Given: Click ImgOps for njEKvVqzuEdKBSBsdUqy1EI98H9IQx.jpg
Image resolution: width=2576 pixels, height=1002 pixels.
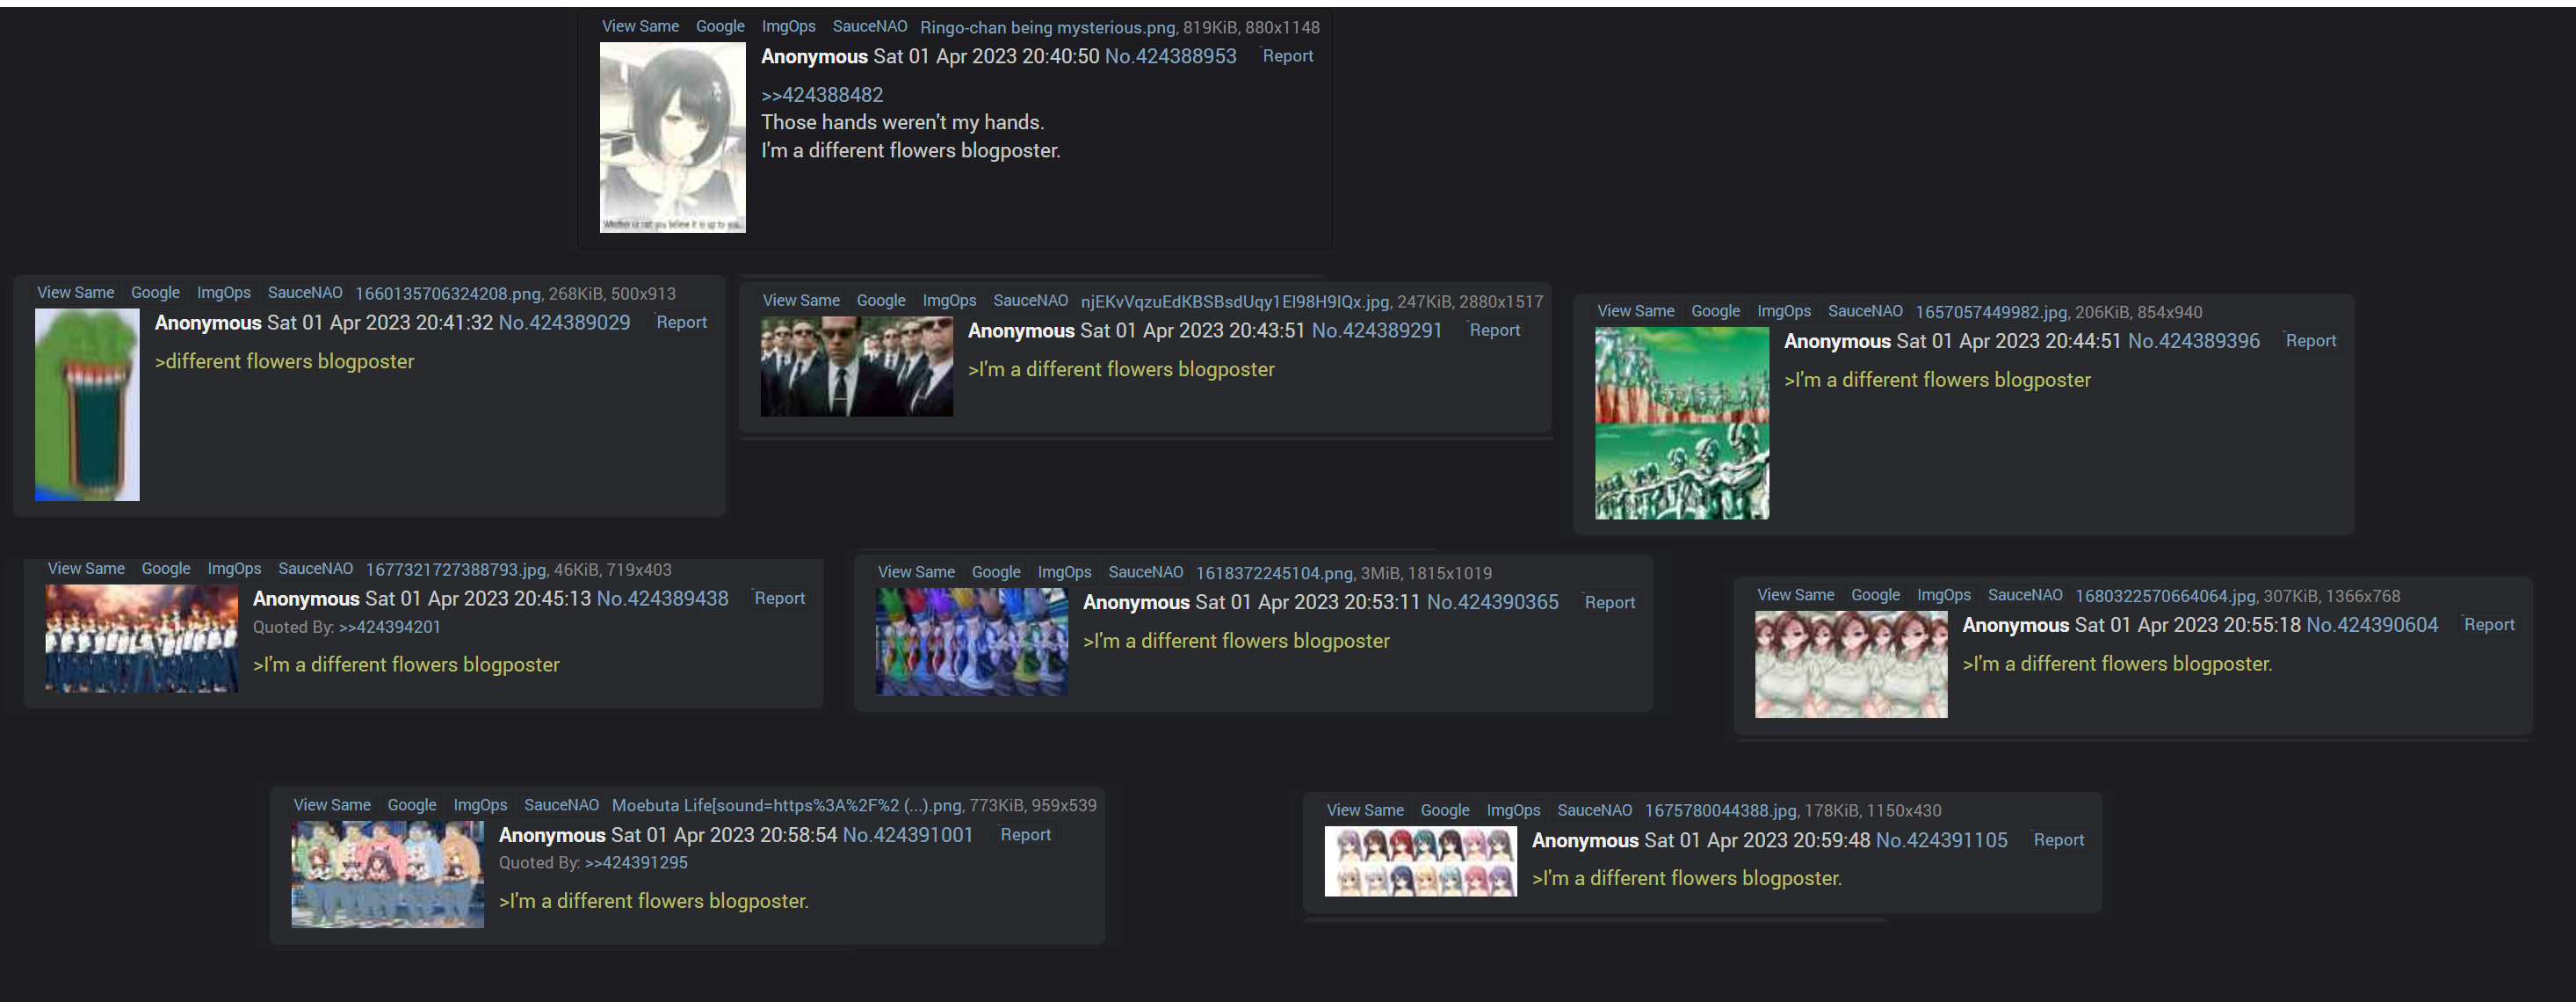Looking at the screenshot, I should (948, 300).
